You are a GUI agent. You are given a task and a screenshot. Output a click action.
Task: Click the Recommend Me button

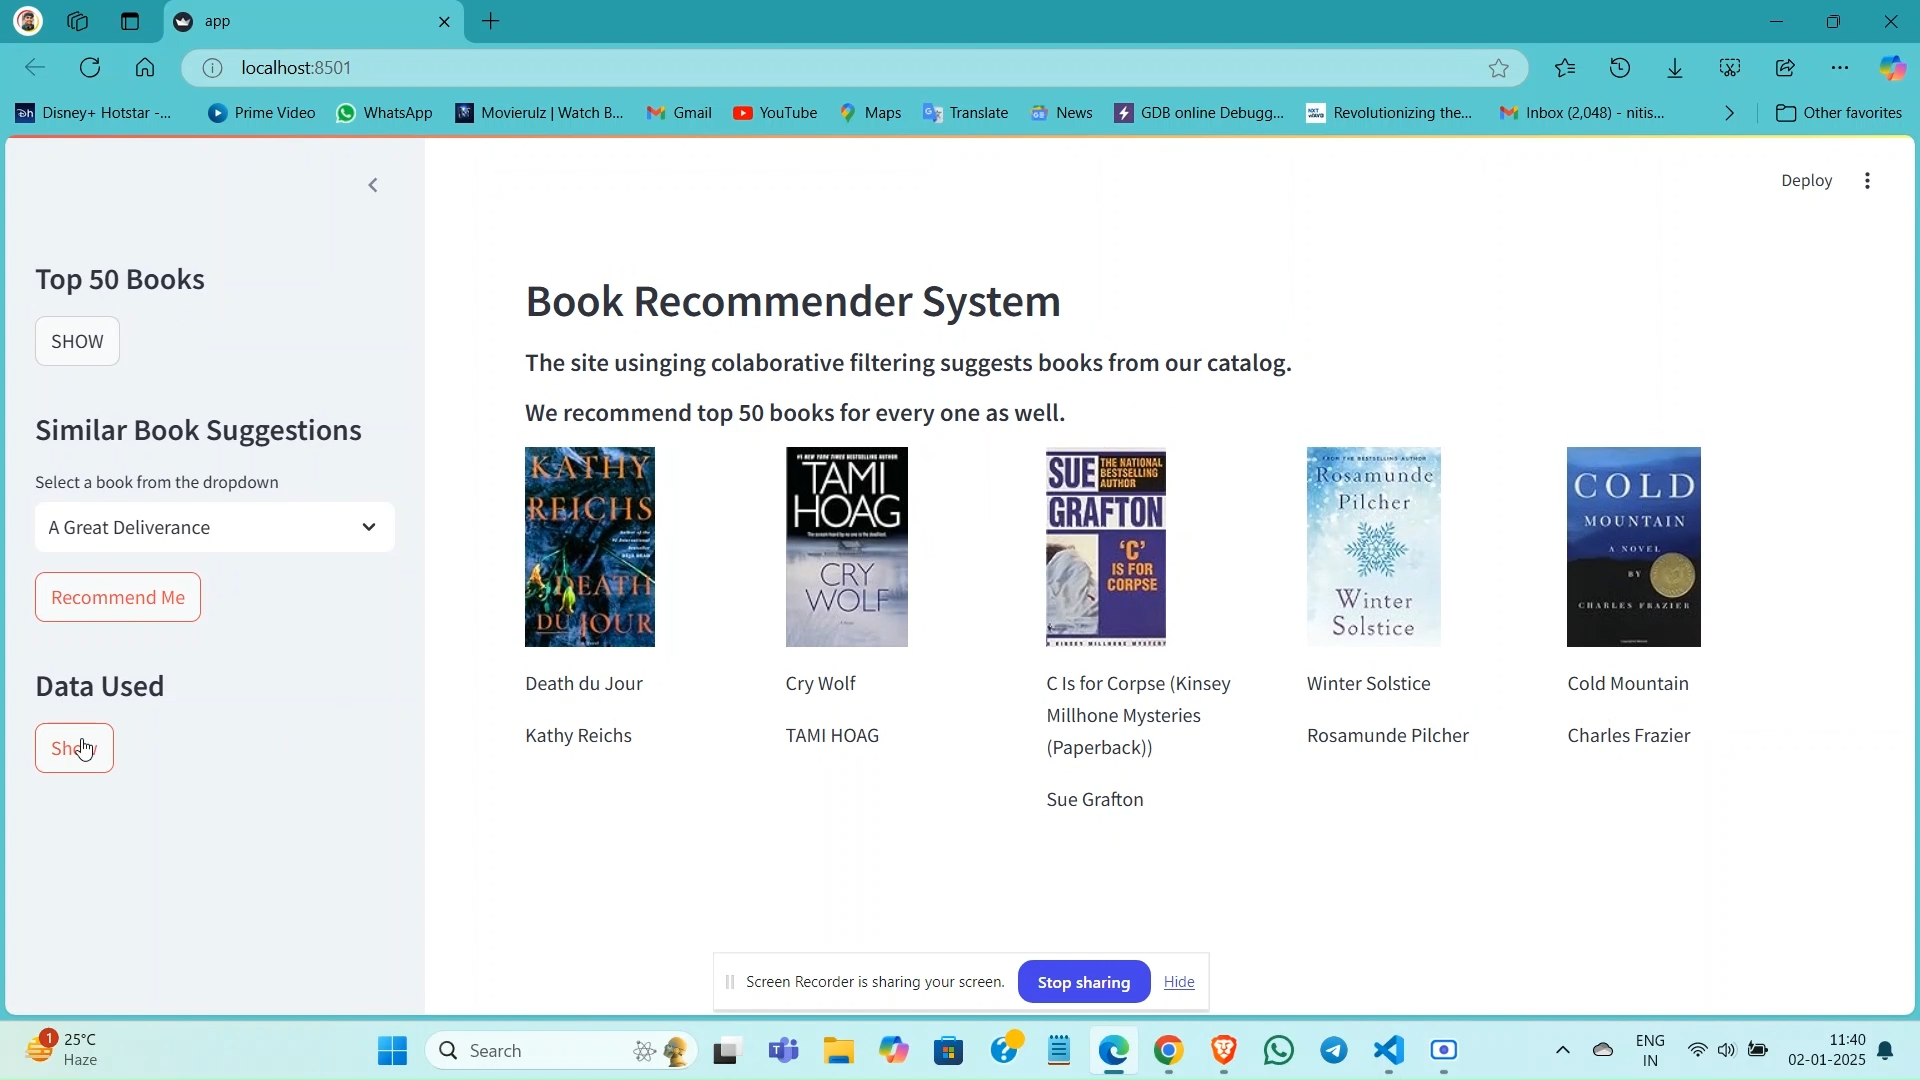118,598
